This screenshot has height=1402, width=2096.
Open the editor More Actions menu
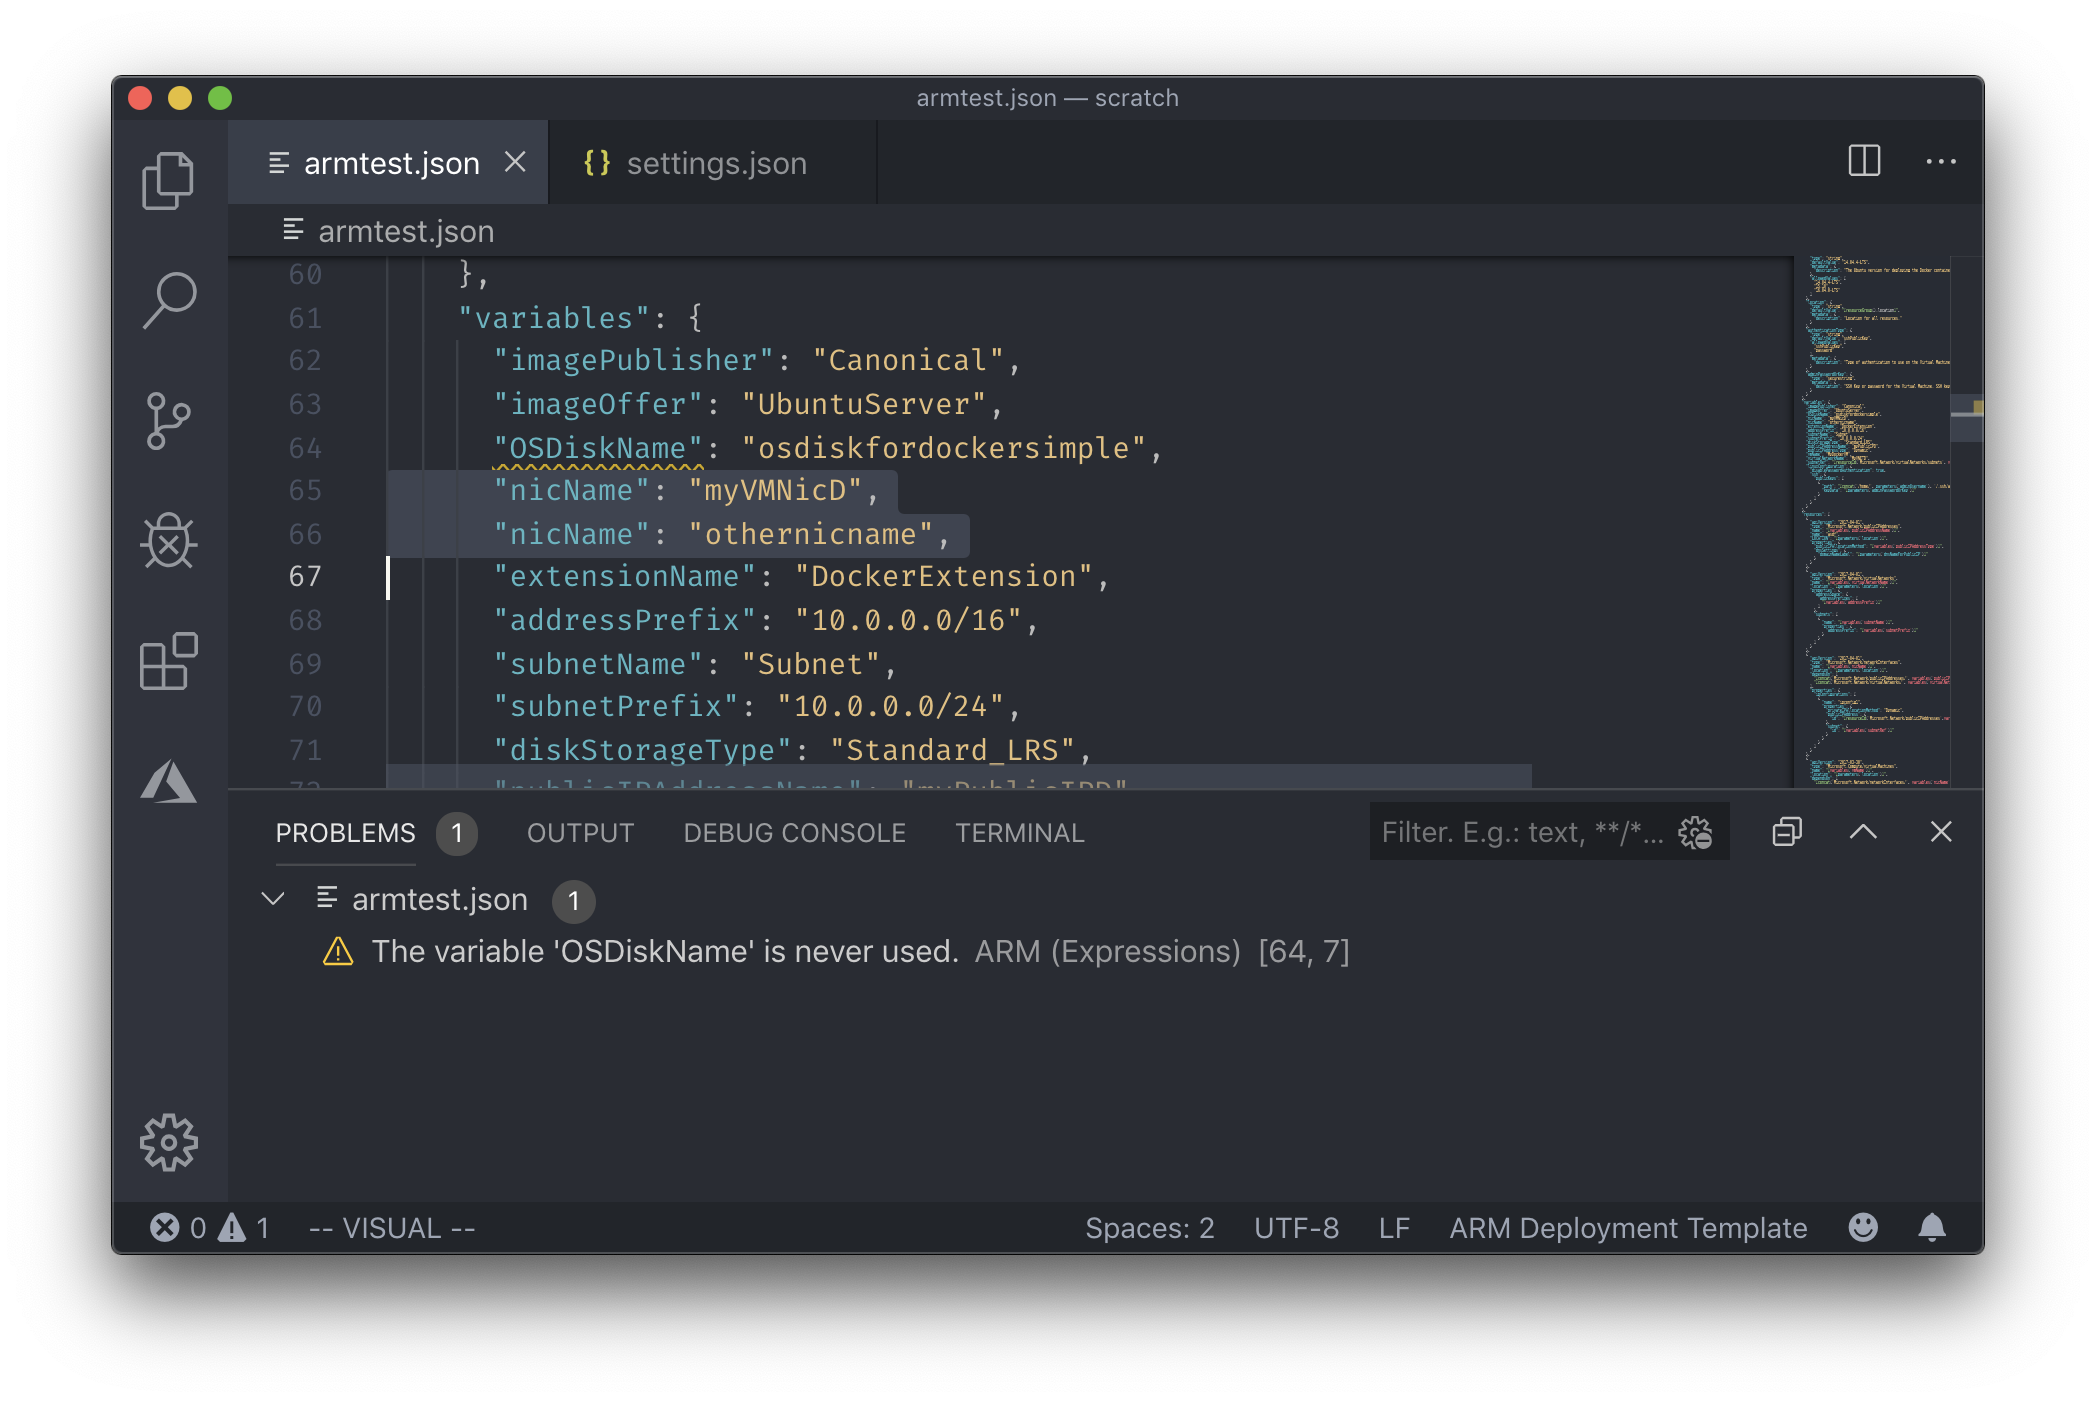[1942, 161]
